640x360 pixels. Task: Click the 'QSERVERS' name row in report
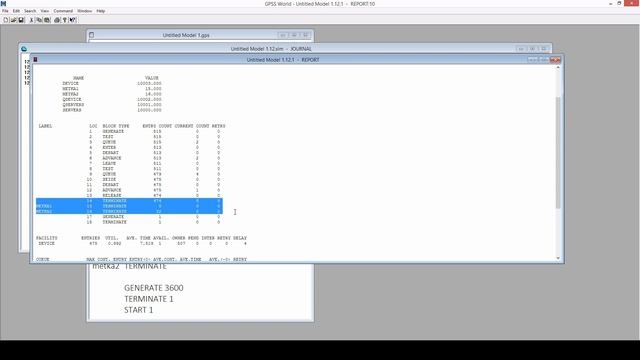[x=112, y=104]
